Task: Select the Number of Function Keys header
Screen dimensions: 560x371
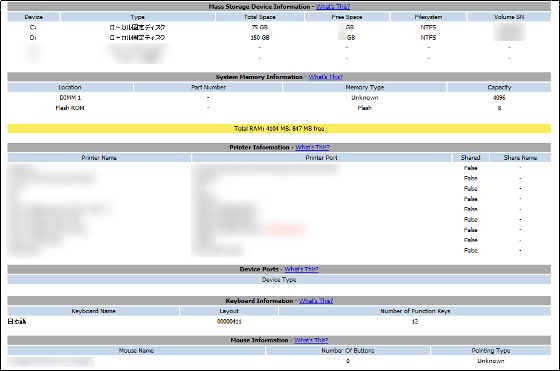Action: [415, 311]
